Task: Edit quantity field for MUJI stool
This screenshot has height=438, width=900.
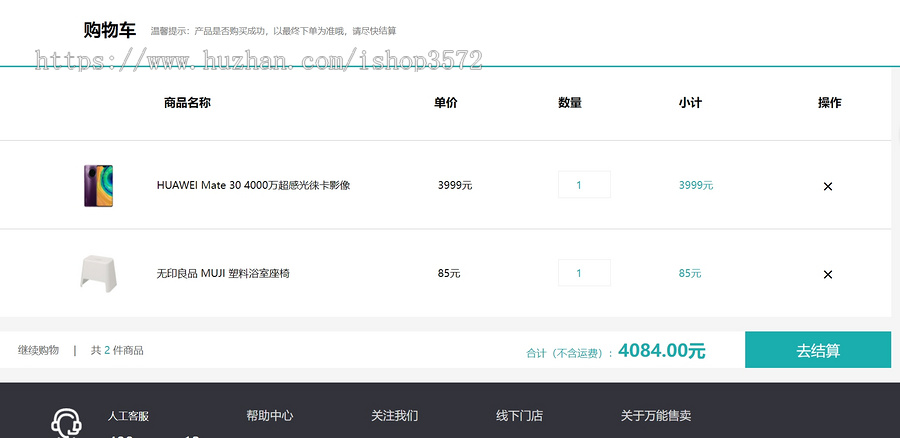Action: point(584,273)
